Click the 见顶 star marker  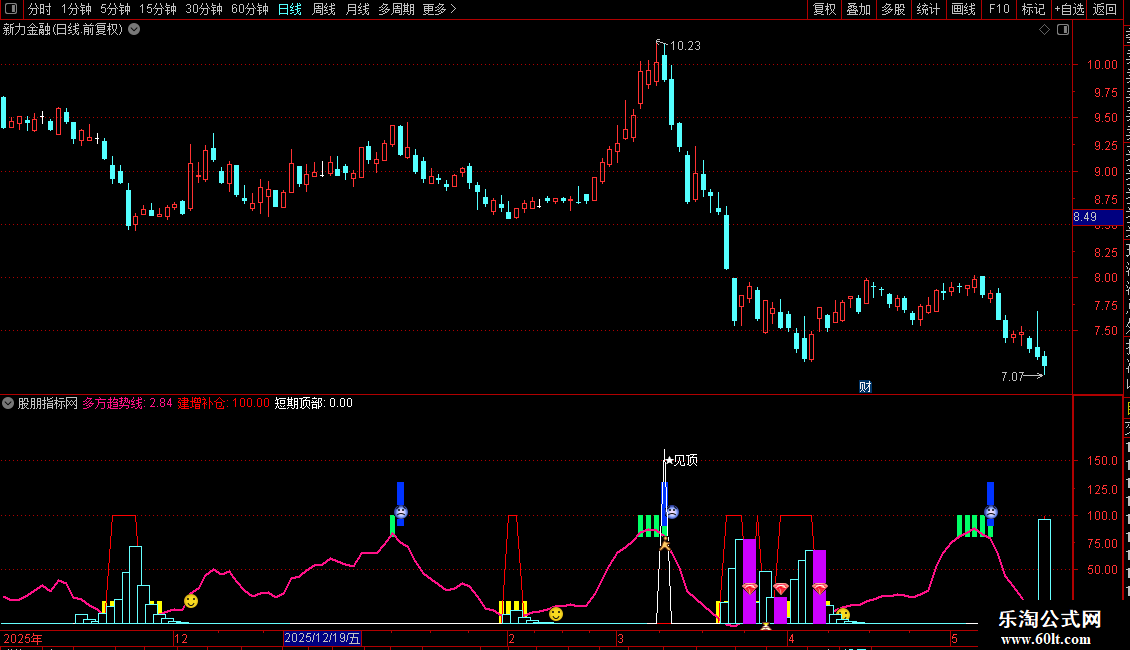coord(681,460)
